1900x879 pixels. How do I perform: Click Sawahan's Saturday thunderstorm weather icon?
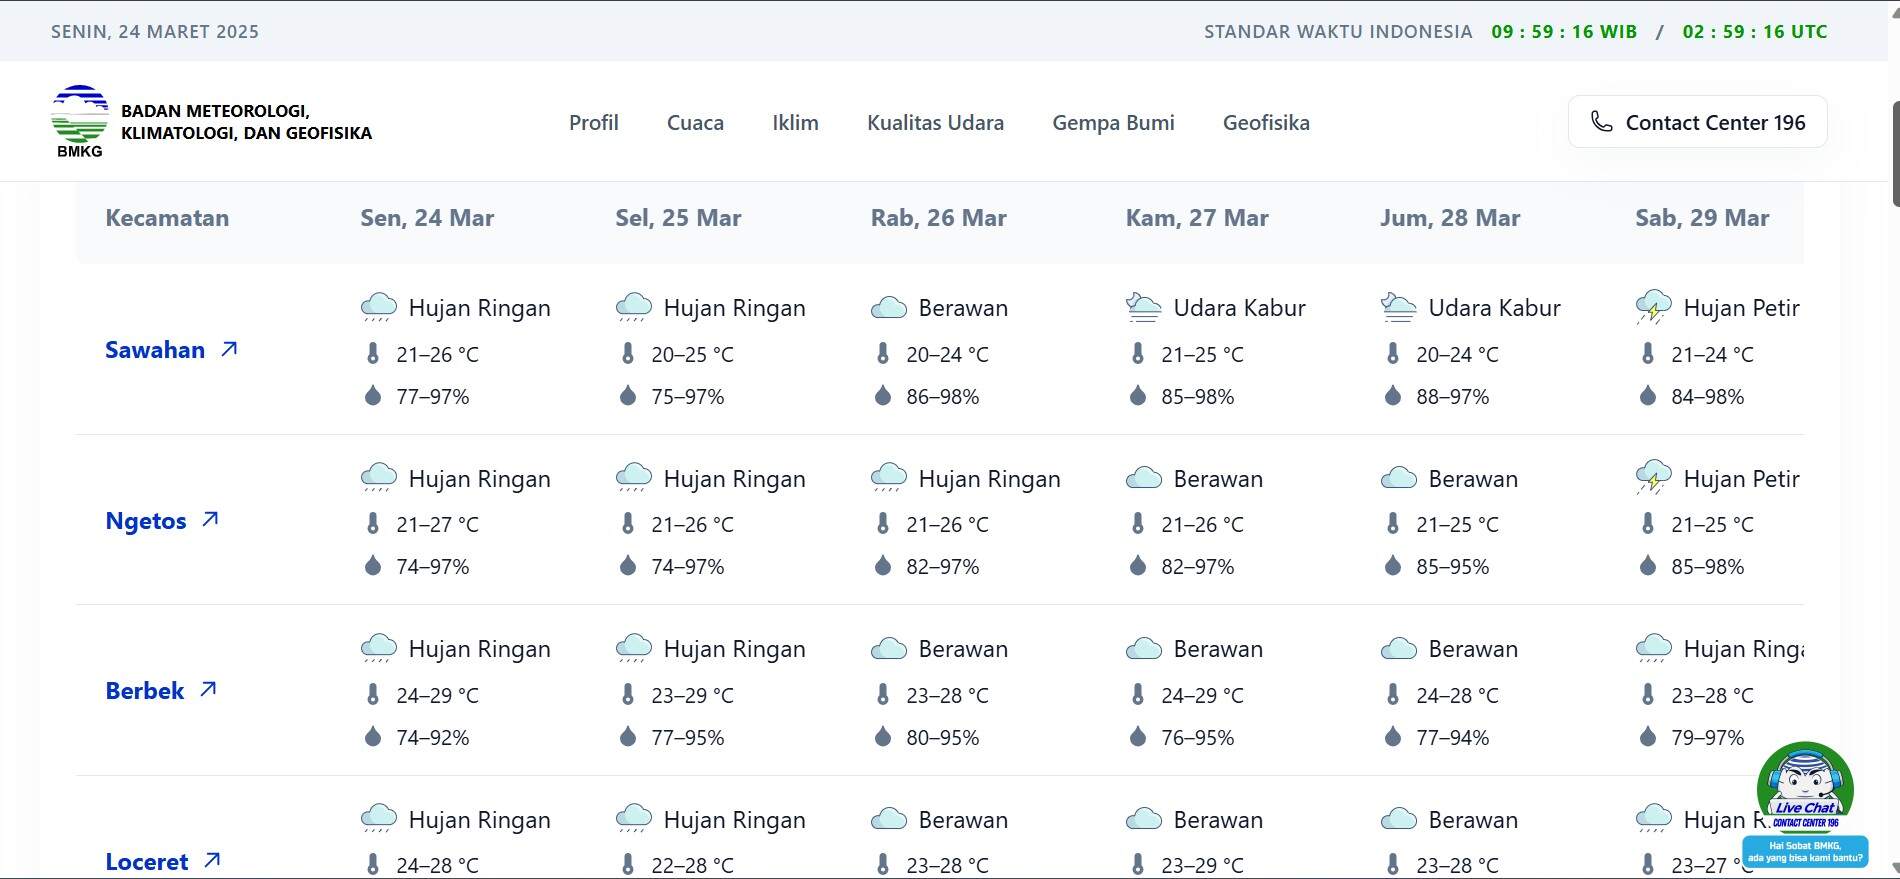1653,308
